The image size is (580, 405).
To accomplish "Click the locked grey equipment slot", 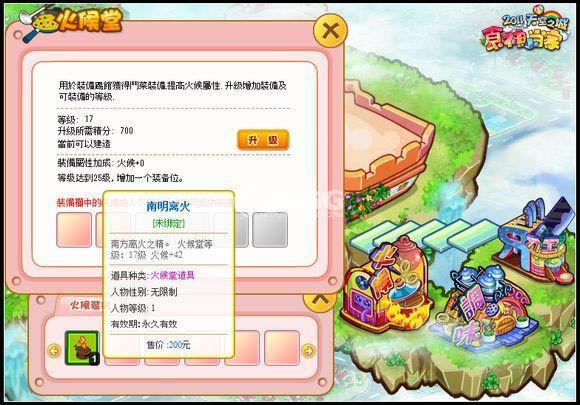I will click(x=270, y=230).
